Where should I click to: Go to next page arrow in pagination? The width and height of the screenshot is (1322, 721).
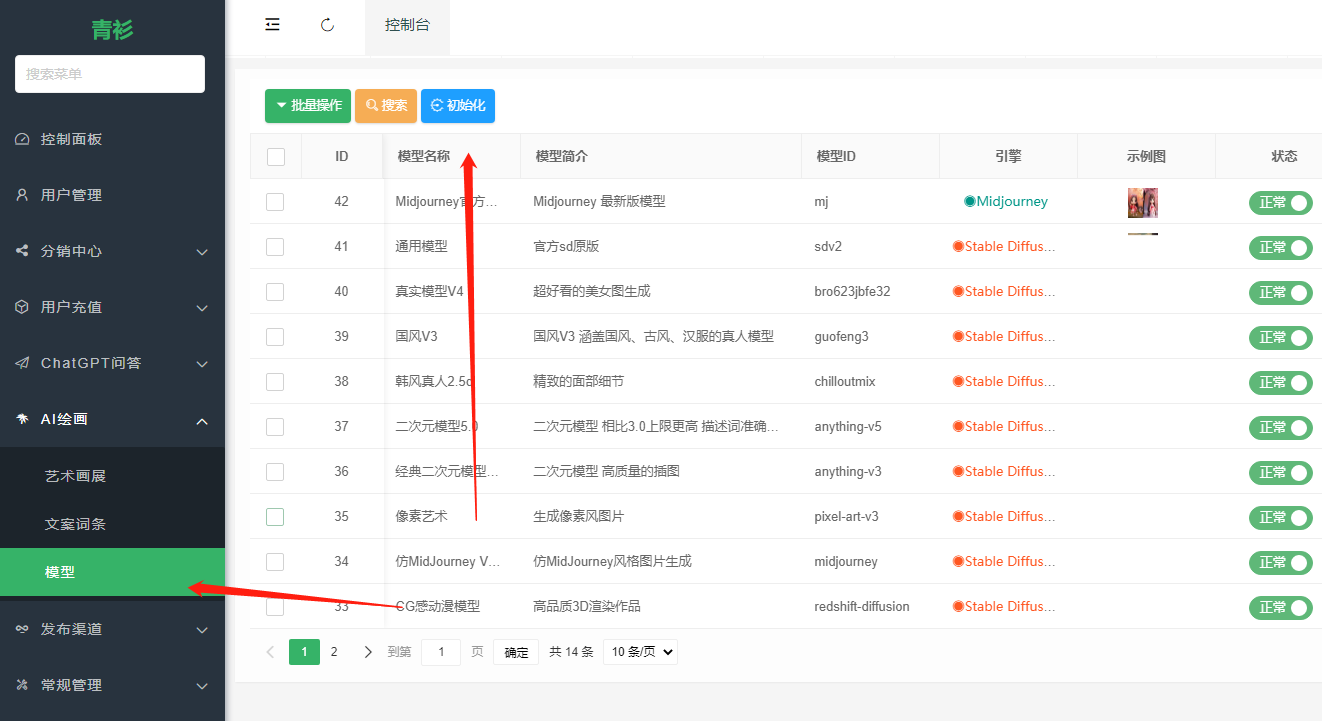click(x=368, y=652)
